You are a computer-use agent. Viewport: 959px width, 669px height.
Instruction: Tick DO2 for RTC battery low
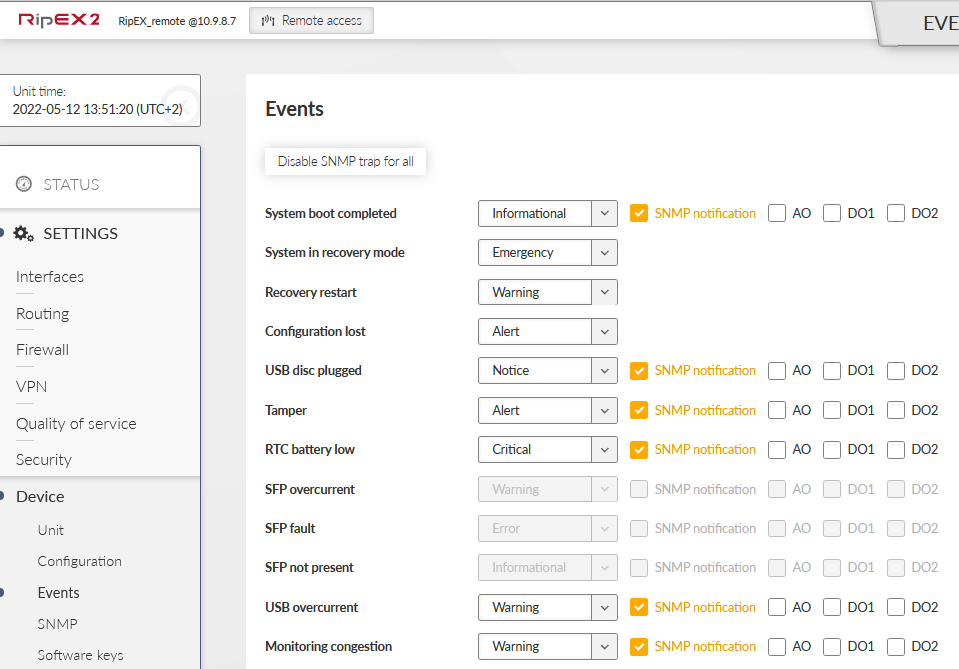coord(896,449)
